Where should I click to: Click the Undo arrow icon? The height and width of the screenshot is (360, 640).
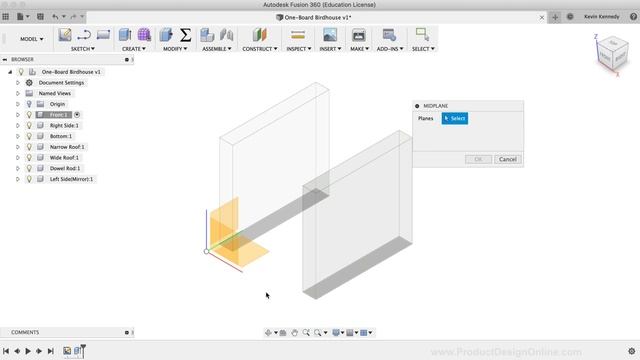pos(55,17)
